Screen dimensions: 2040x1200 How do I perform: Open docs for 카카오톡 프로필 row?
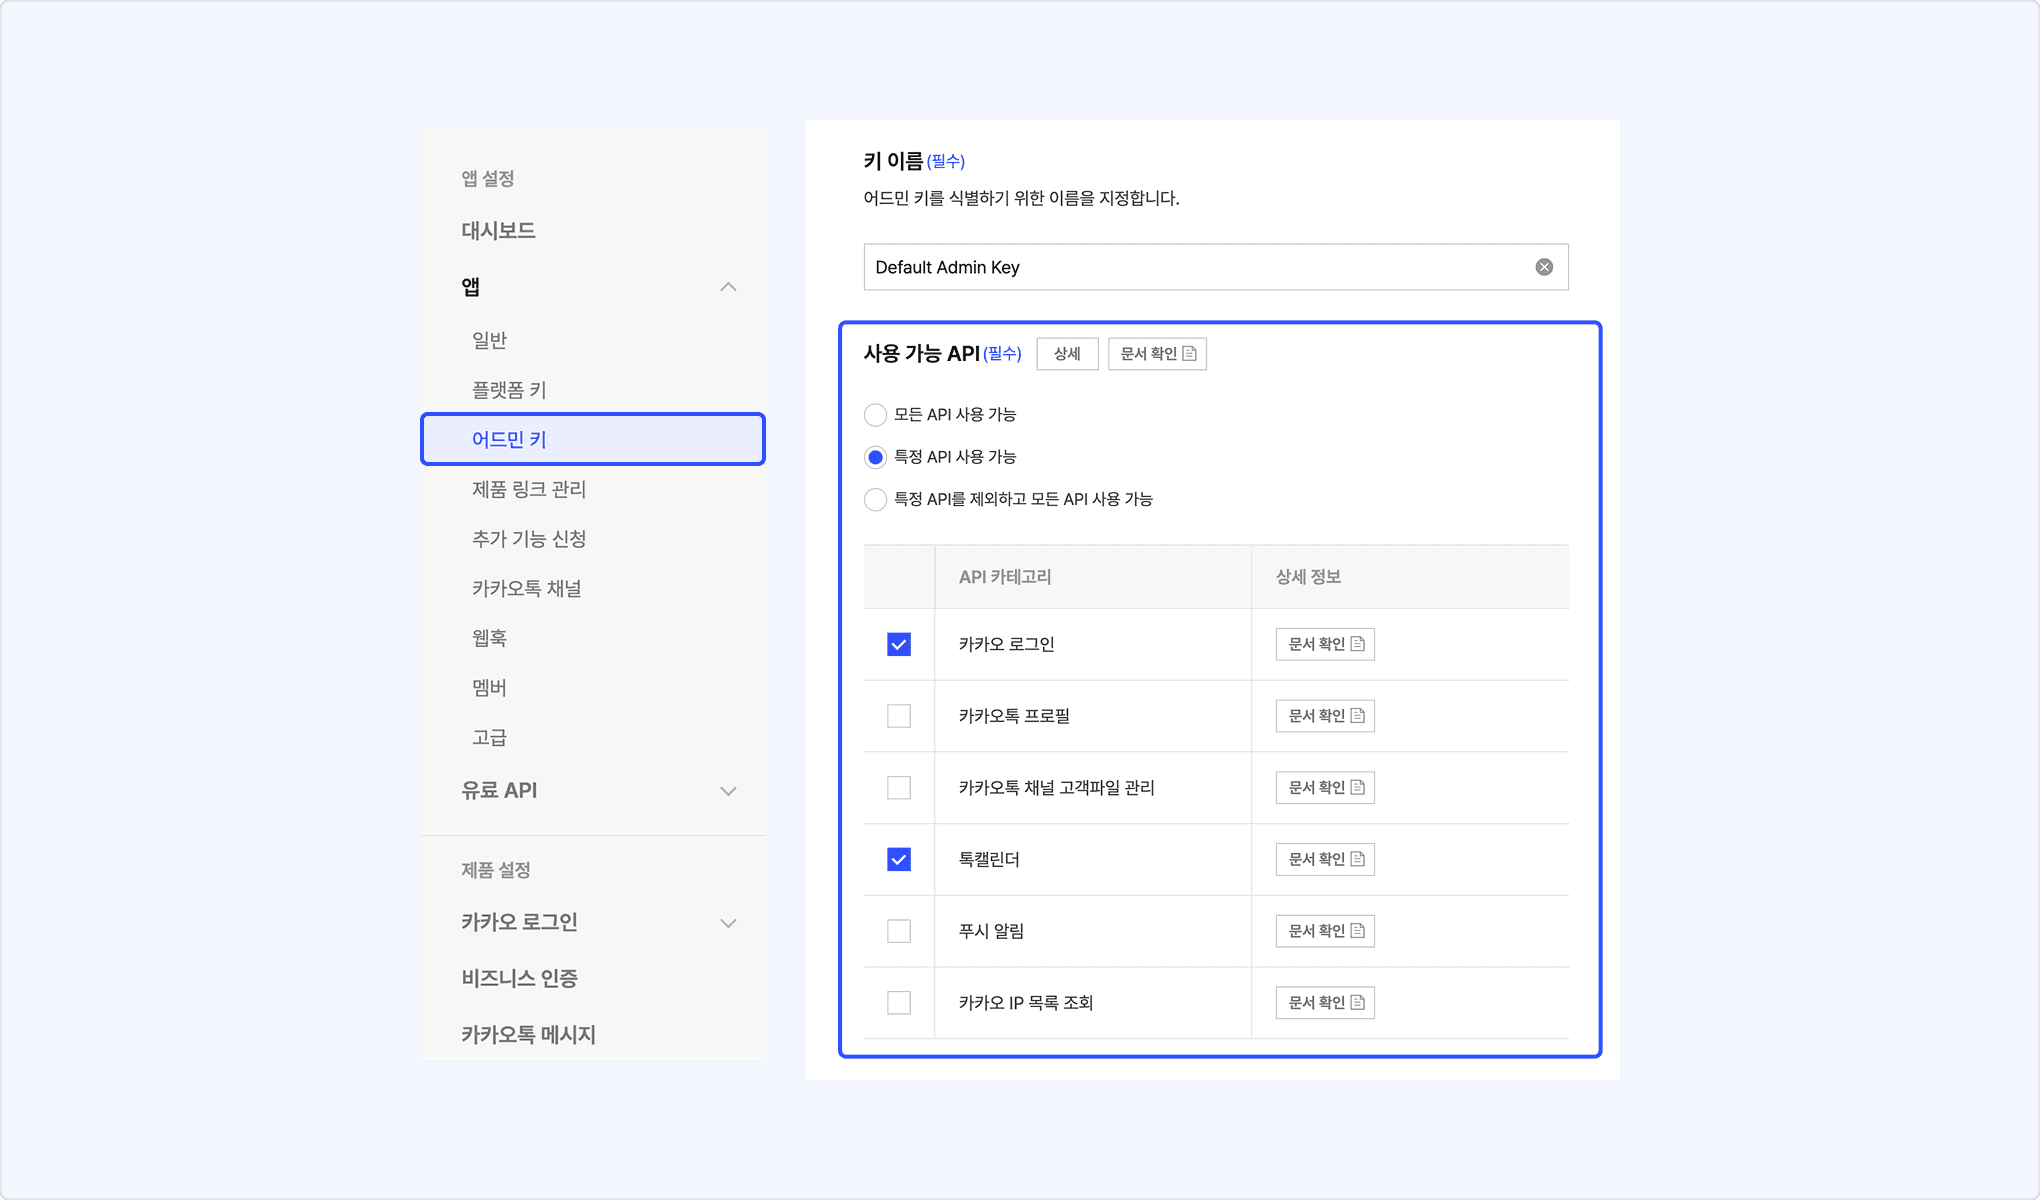coord(1324,716)
